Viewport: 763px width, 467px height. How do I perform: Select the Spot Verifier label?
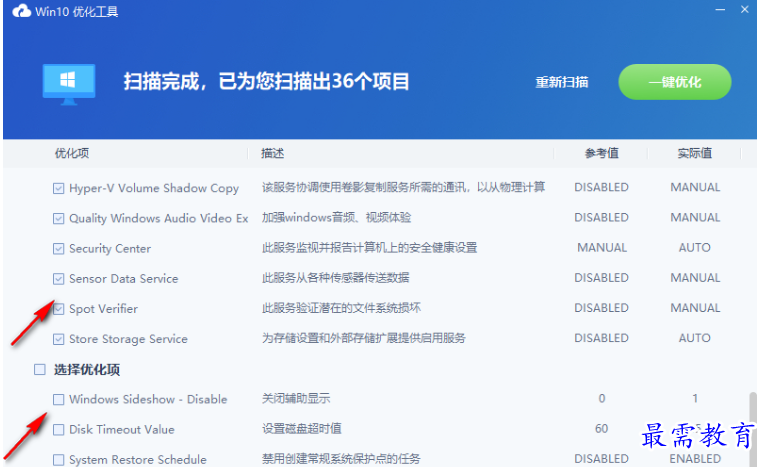click(103, 309)
